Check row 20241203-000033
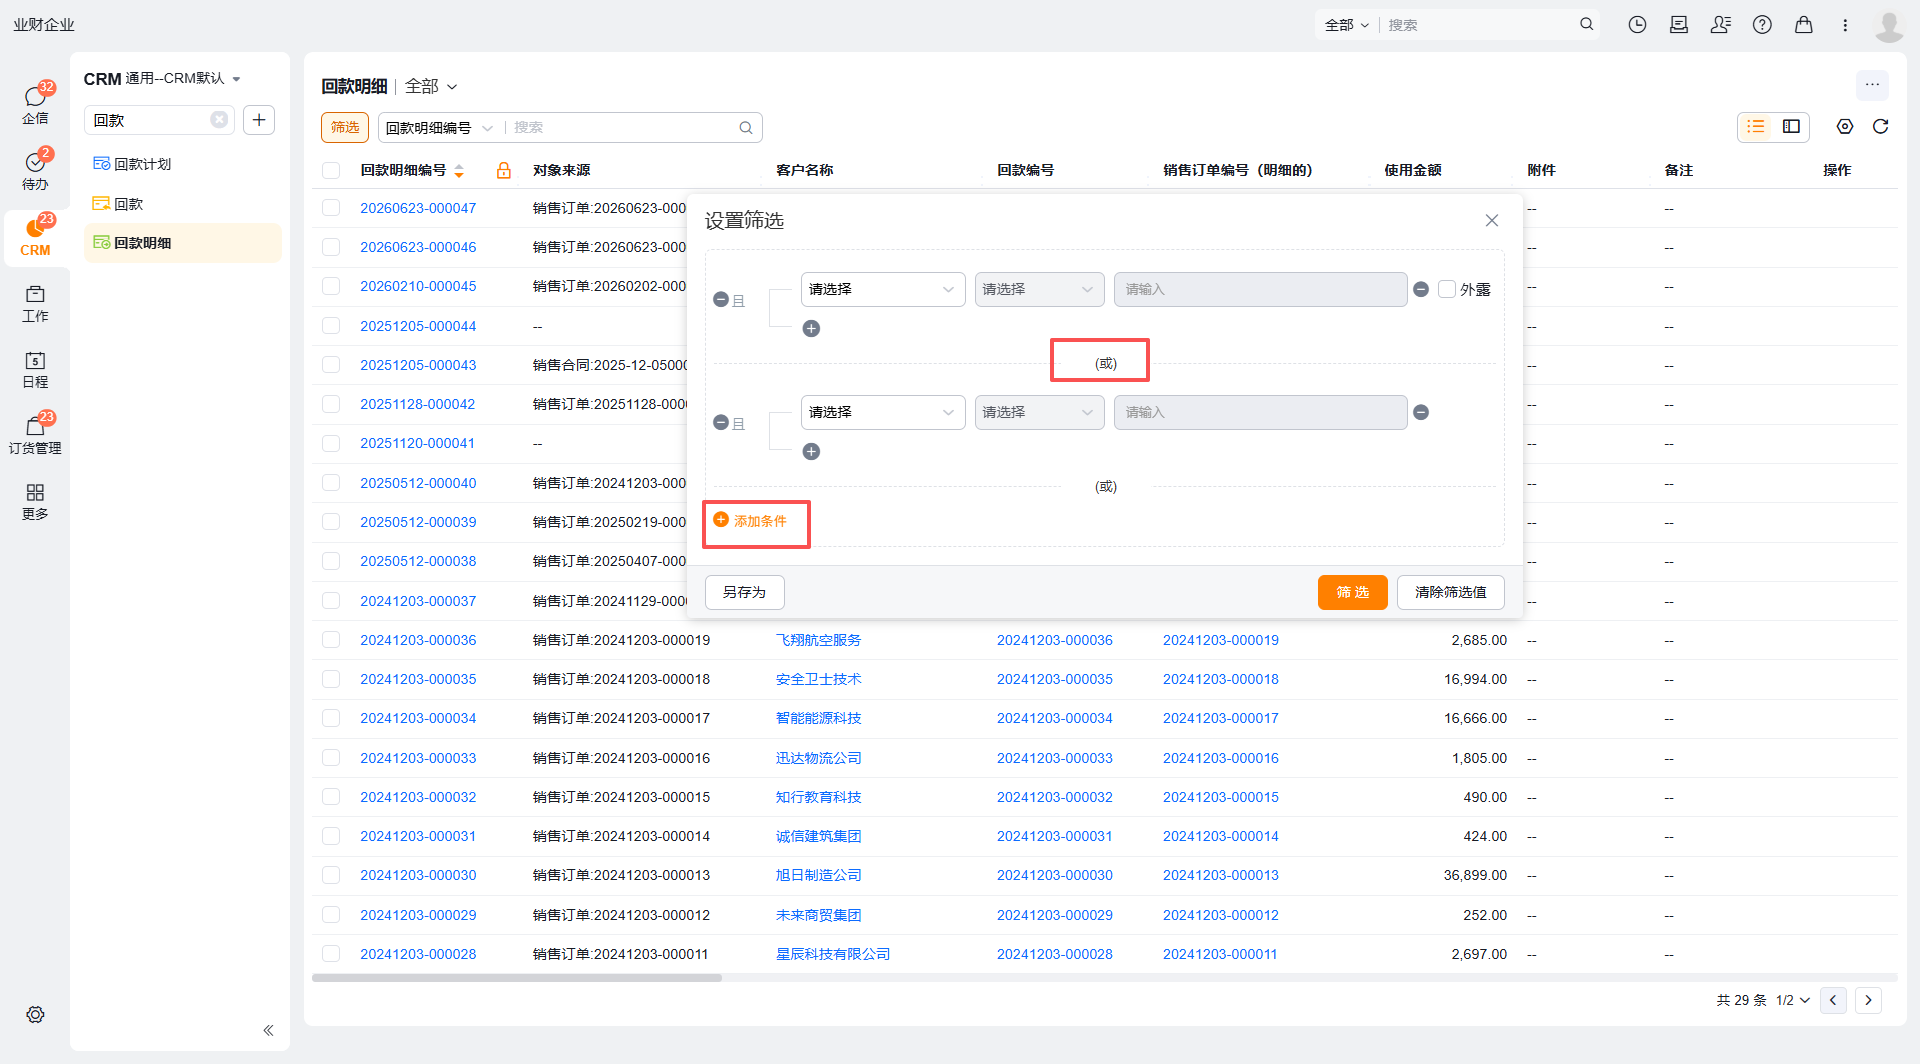The width and height of the screenshot is (1920, 1064). click(x=331, y=758)
